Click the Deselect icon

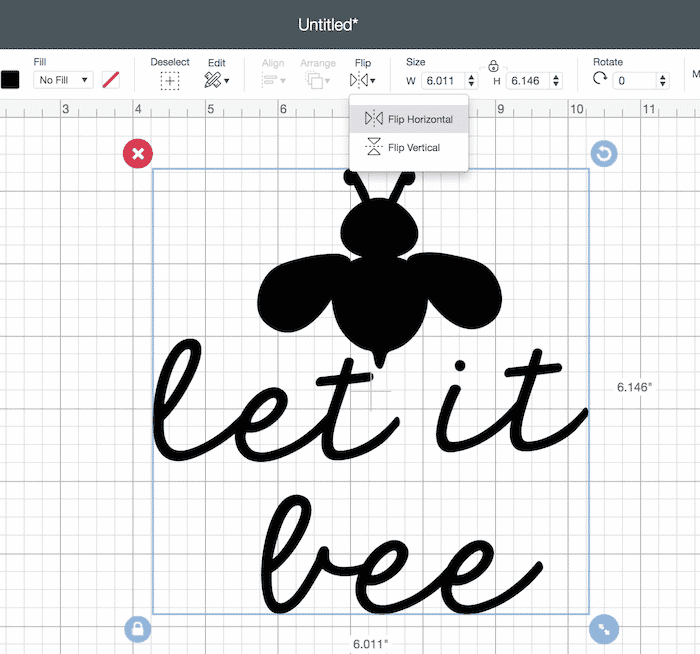point(170,81)
